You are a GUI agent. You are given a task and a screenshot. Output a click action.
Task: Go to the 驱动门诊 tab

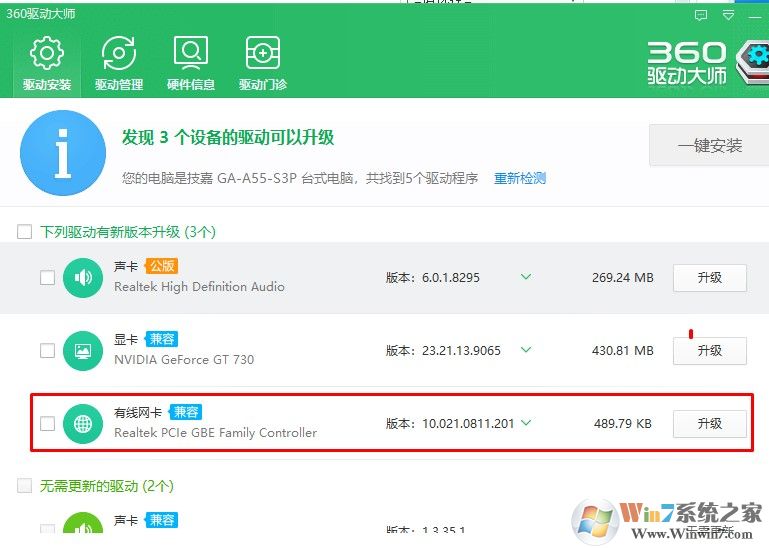coord(263,63)
